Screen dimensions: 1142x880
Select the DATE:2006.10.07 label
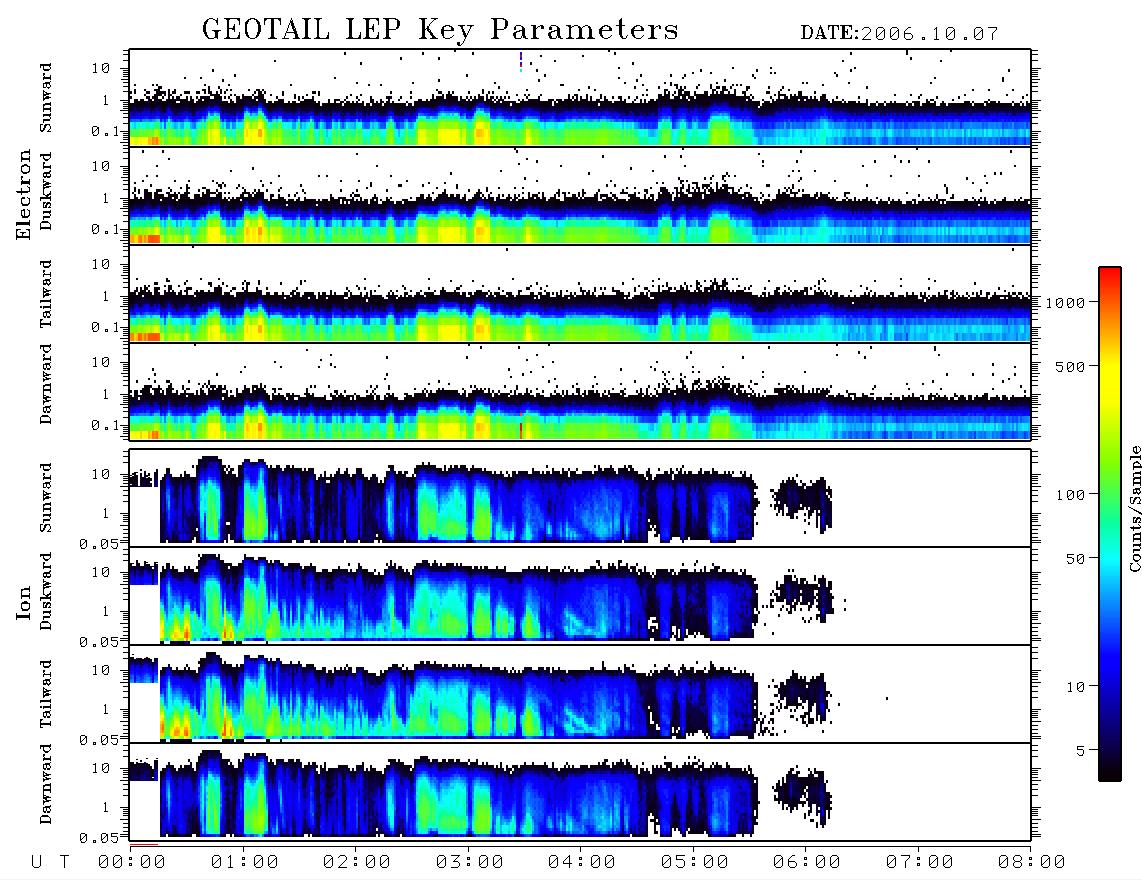899,34
